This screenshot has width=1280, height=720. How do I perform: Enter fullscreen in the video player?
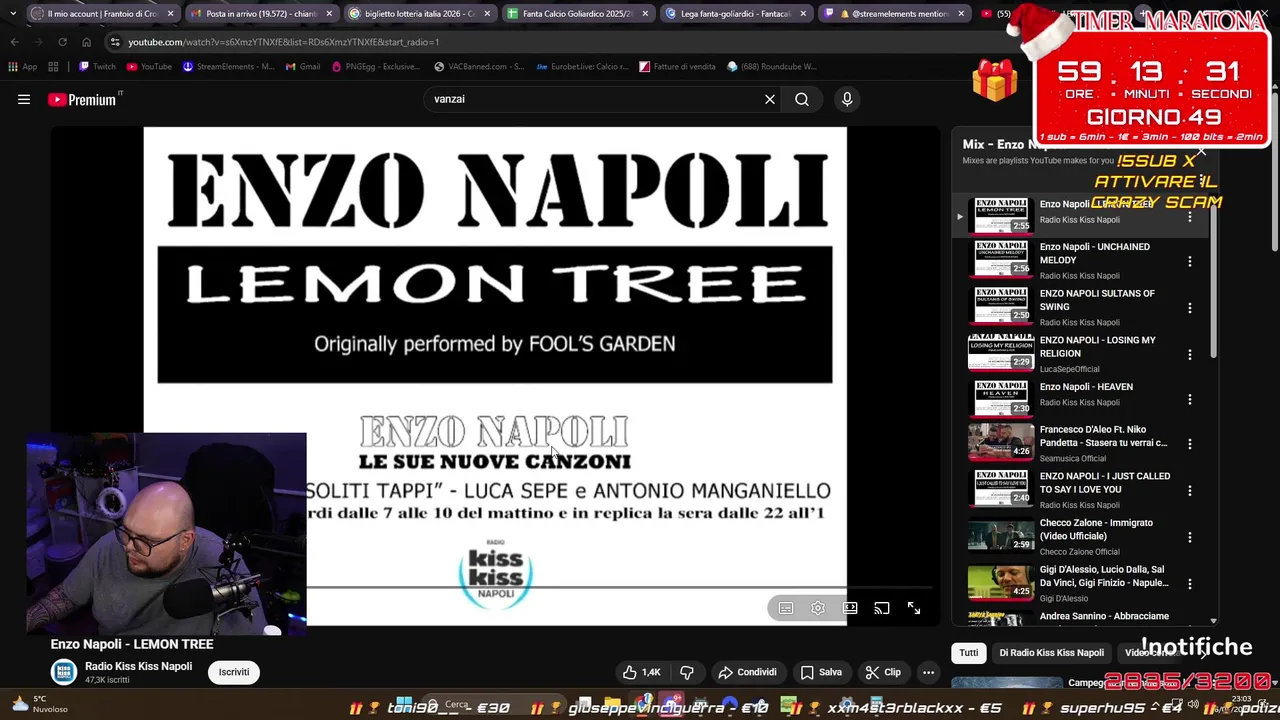914,608
